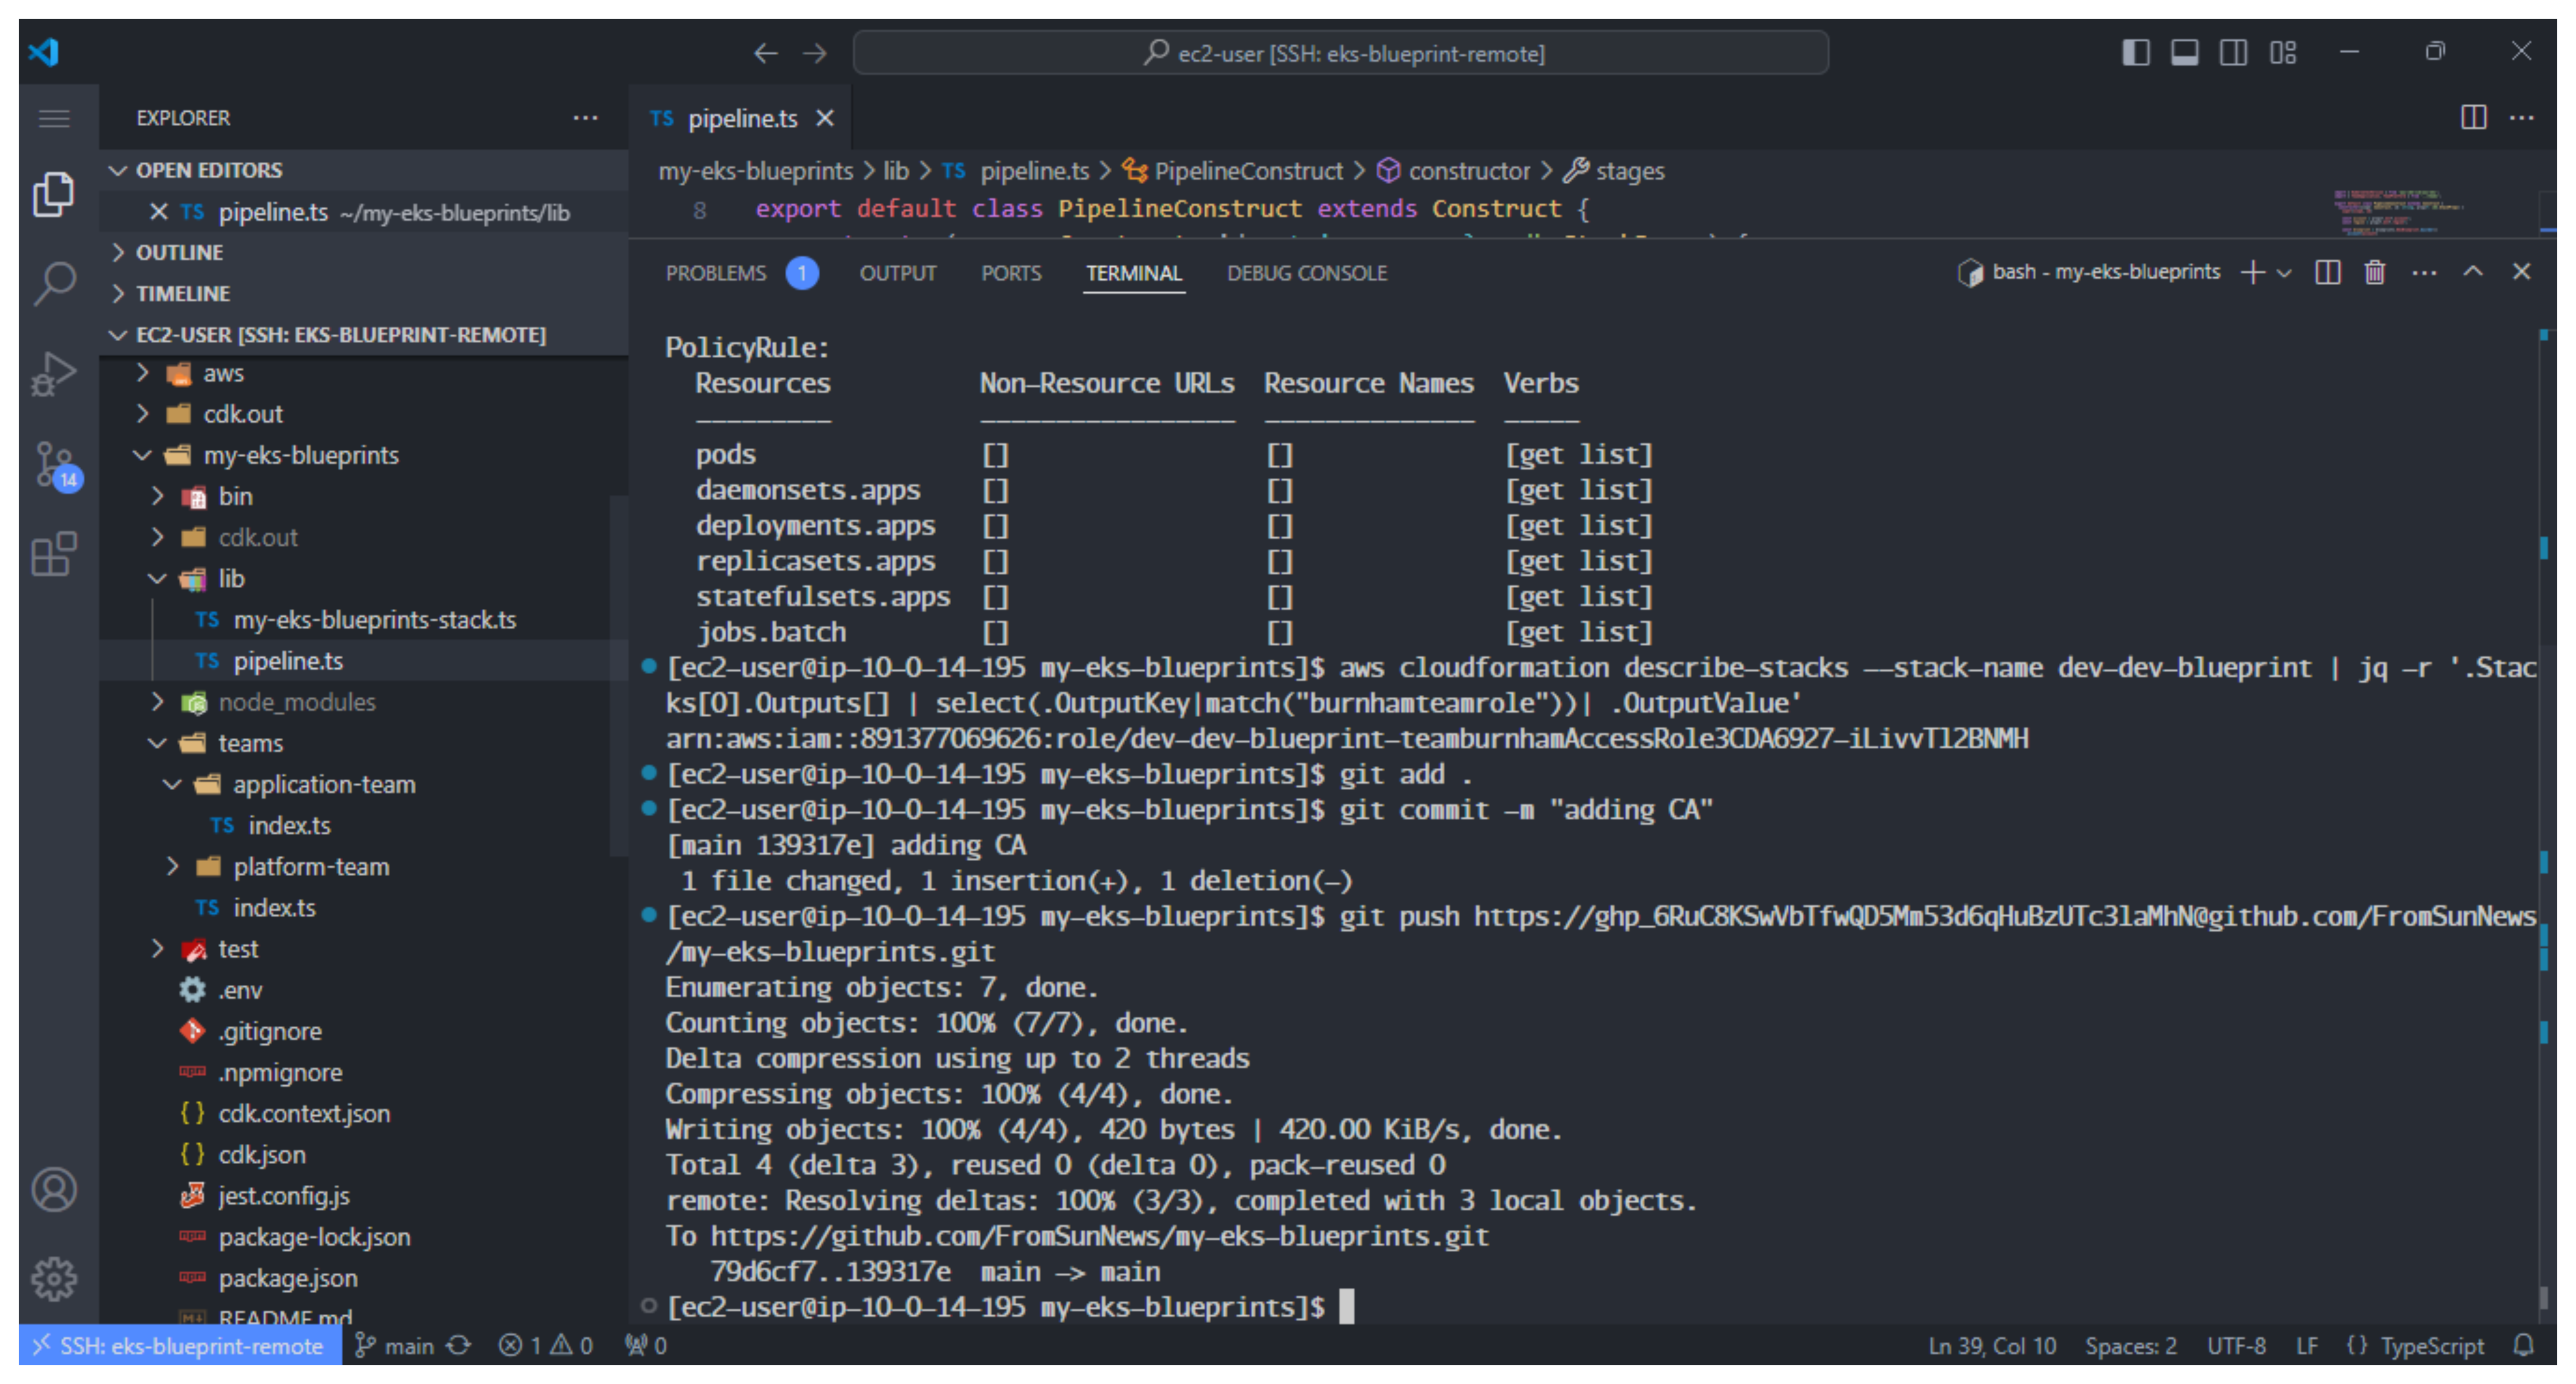Open Run and Debug view
The image size is (2576, 1384).
54,374
